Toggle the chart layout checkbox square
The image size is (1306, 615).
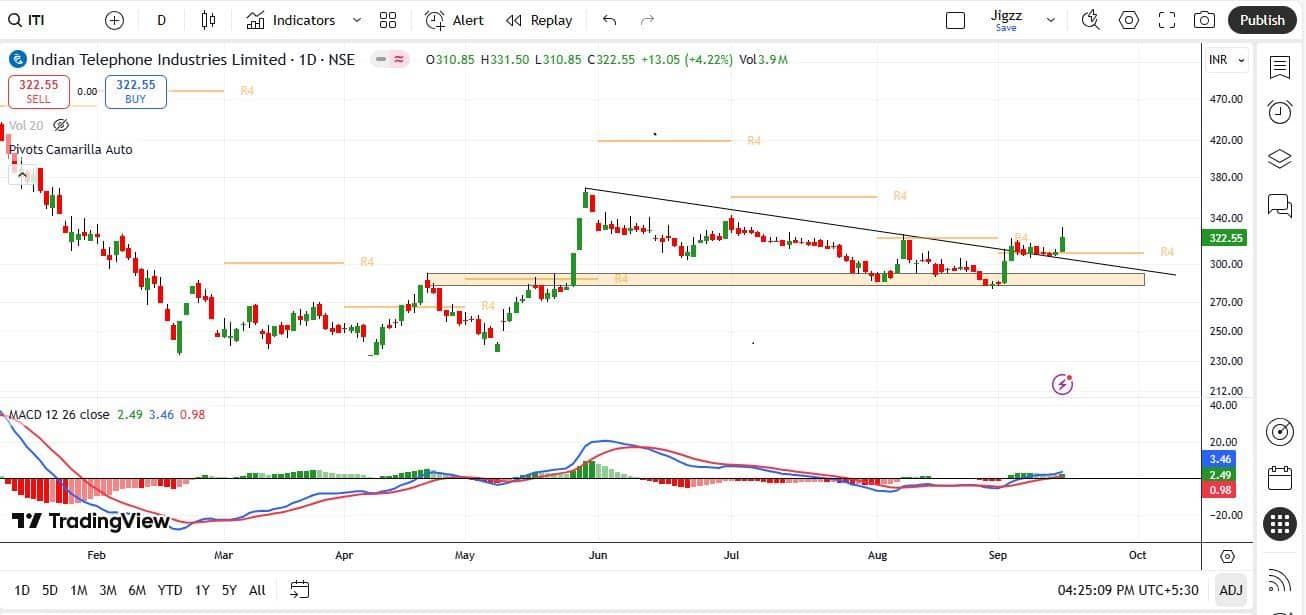coord(955,20)
